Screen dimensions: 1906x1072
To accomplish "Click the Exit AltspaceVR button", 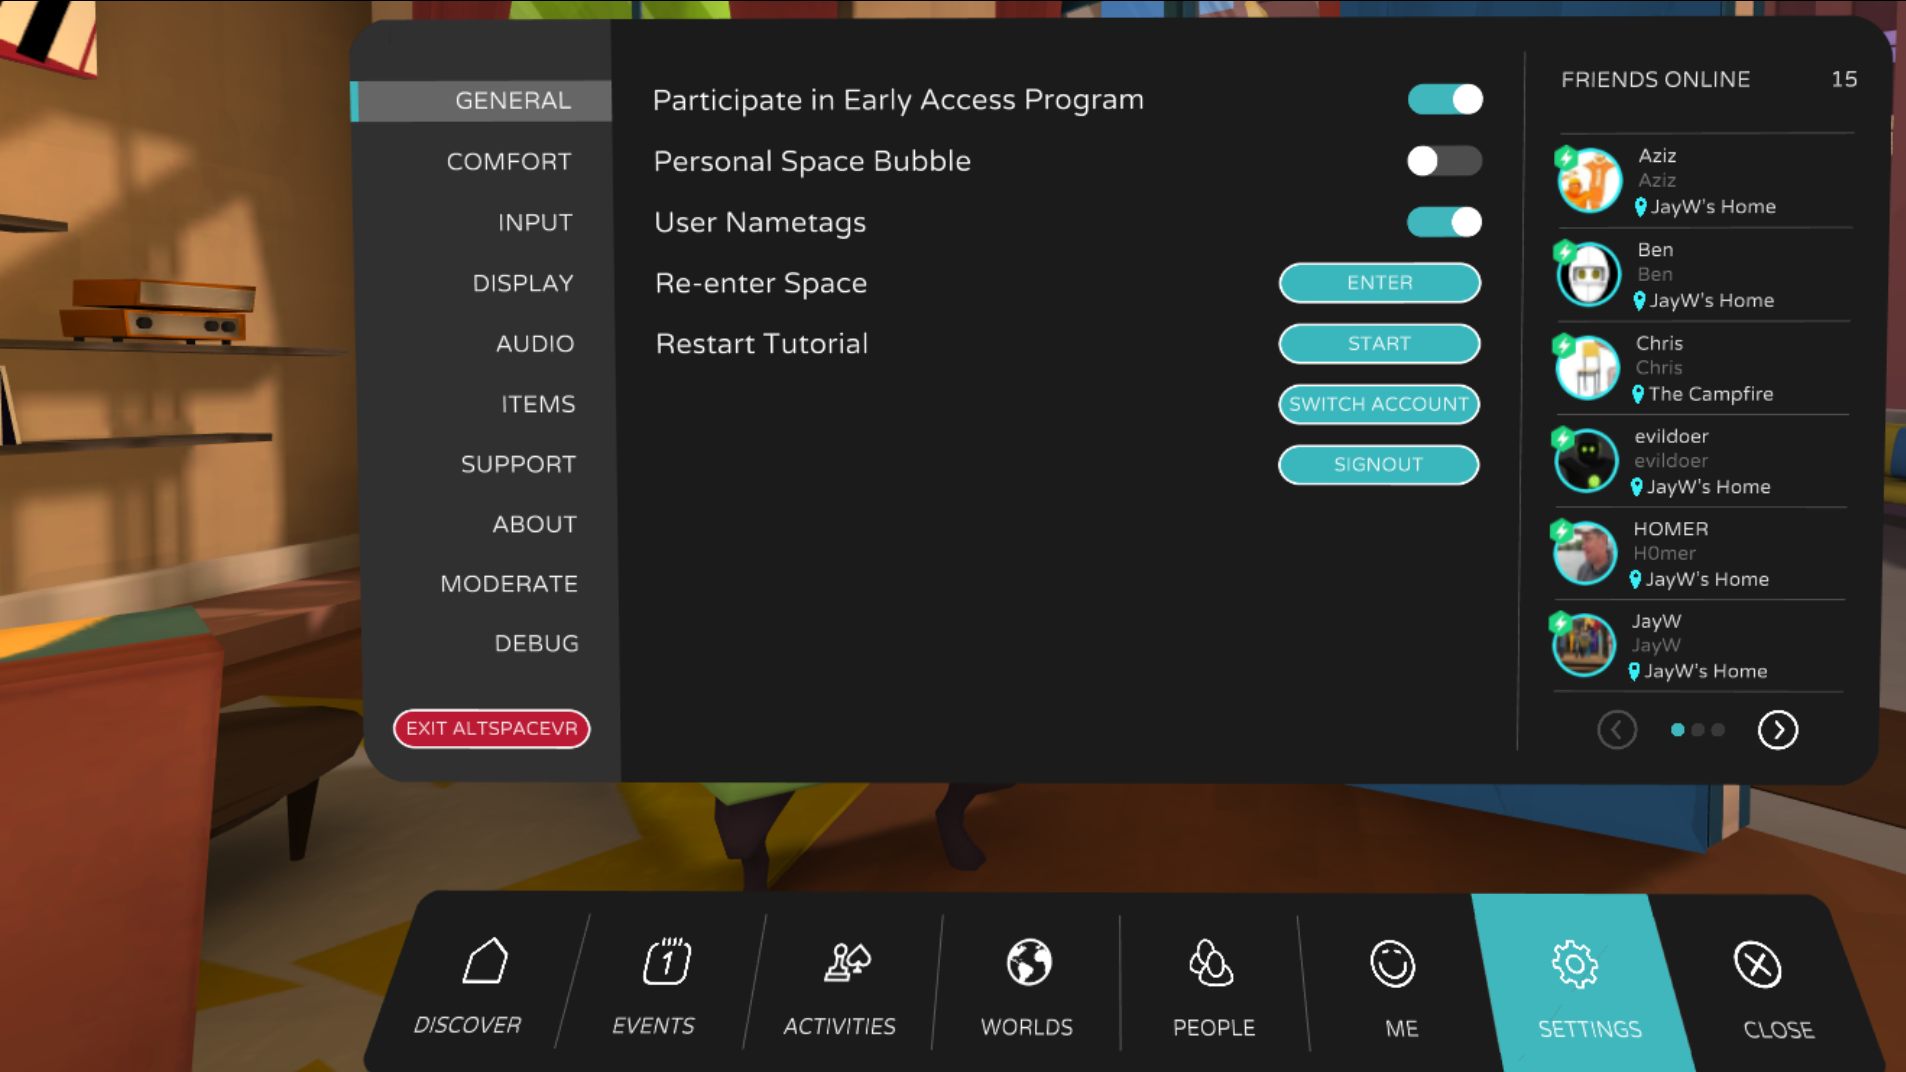I will [491, 729].
